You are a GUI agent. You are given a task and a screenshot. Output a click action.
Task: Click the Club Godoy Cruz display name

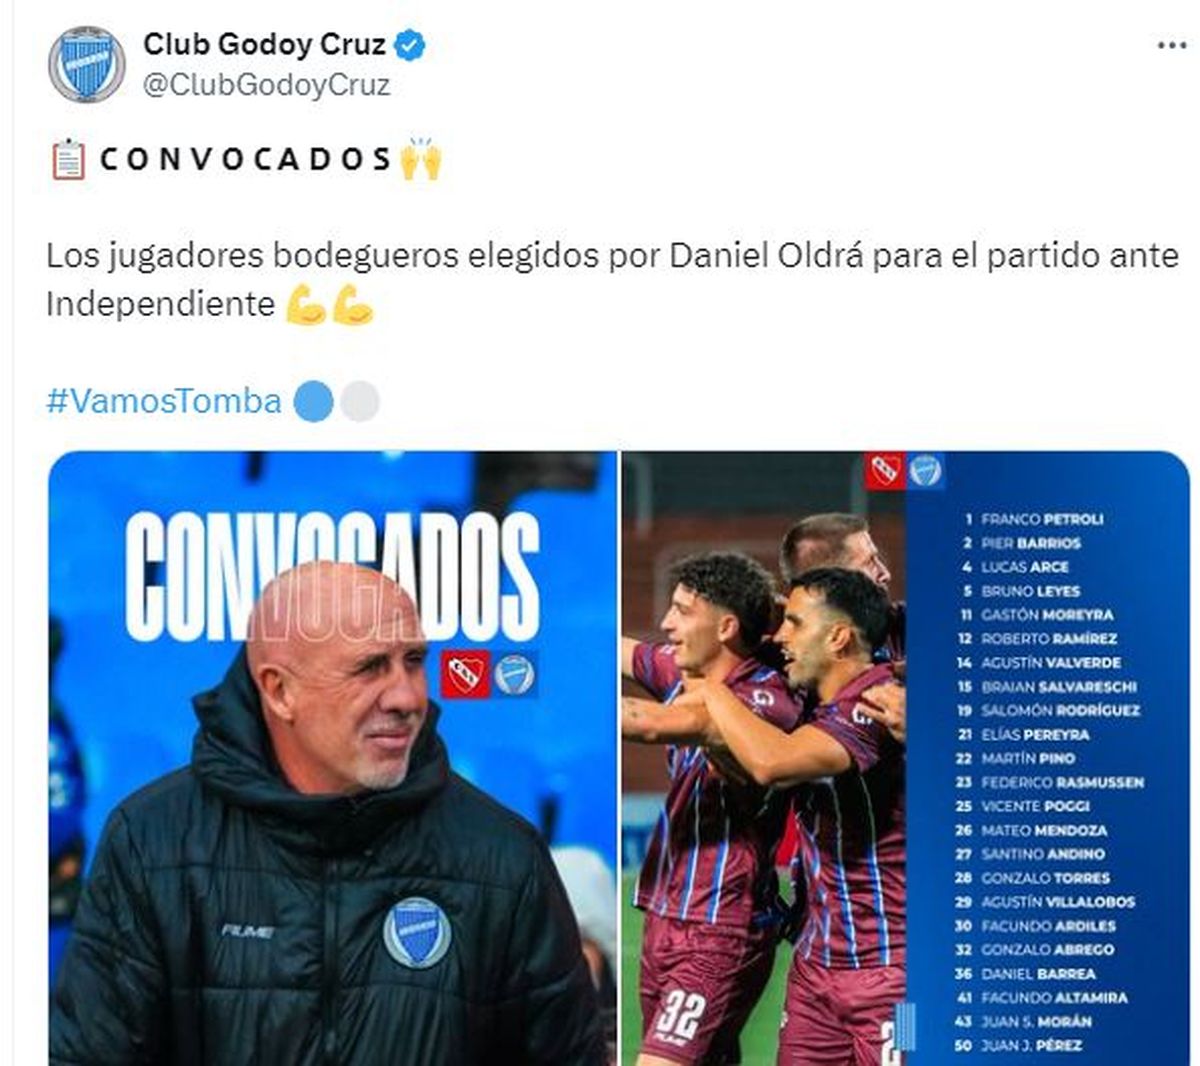[264, 45]
